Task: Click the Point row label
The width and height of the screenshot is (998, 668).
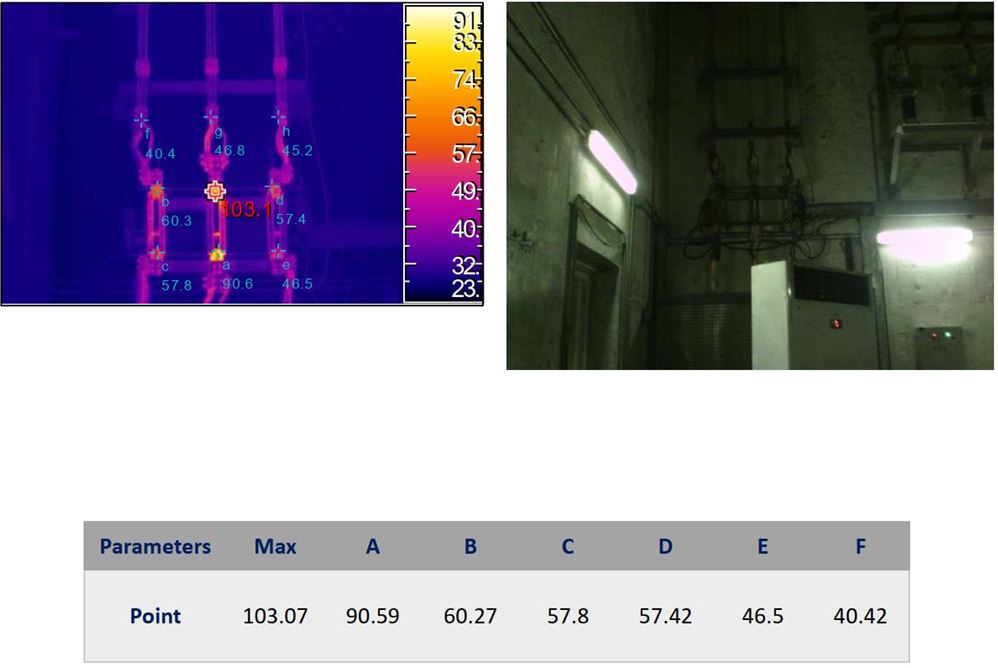Action: tap(155, 616)
